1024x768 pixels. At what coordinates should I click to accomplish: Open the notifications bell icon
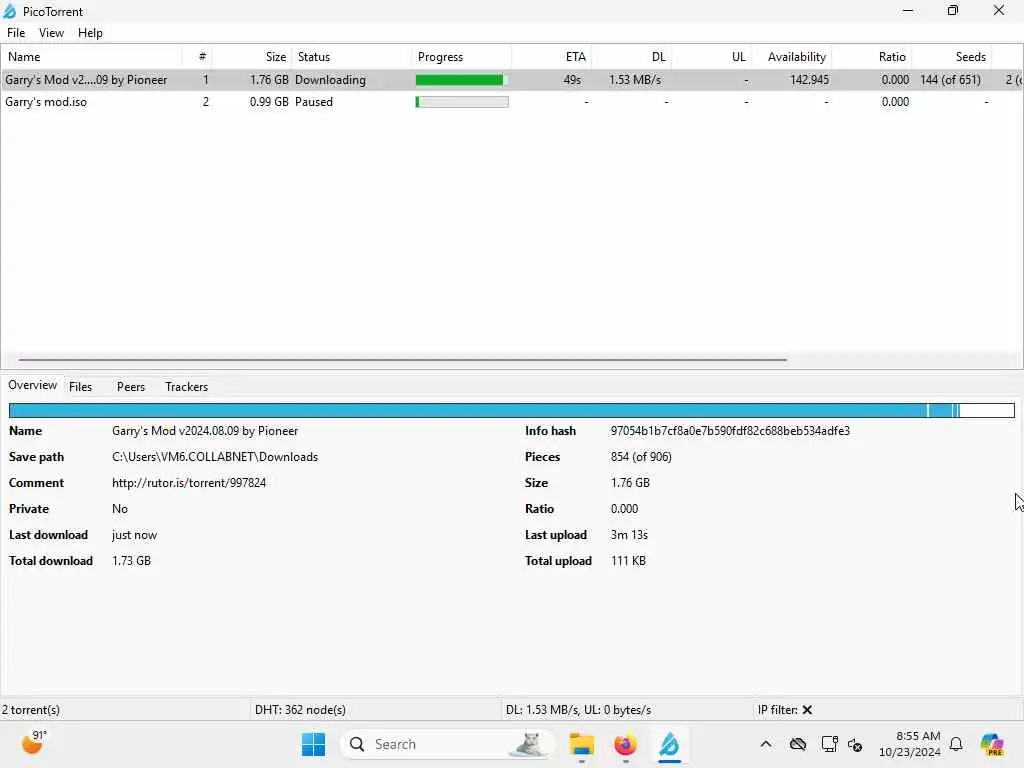[x=956, y=744]
